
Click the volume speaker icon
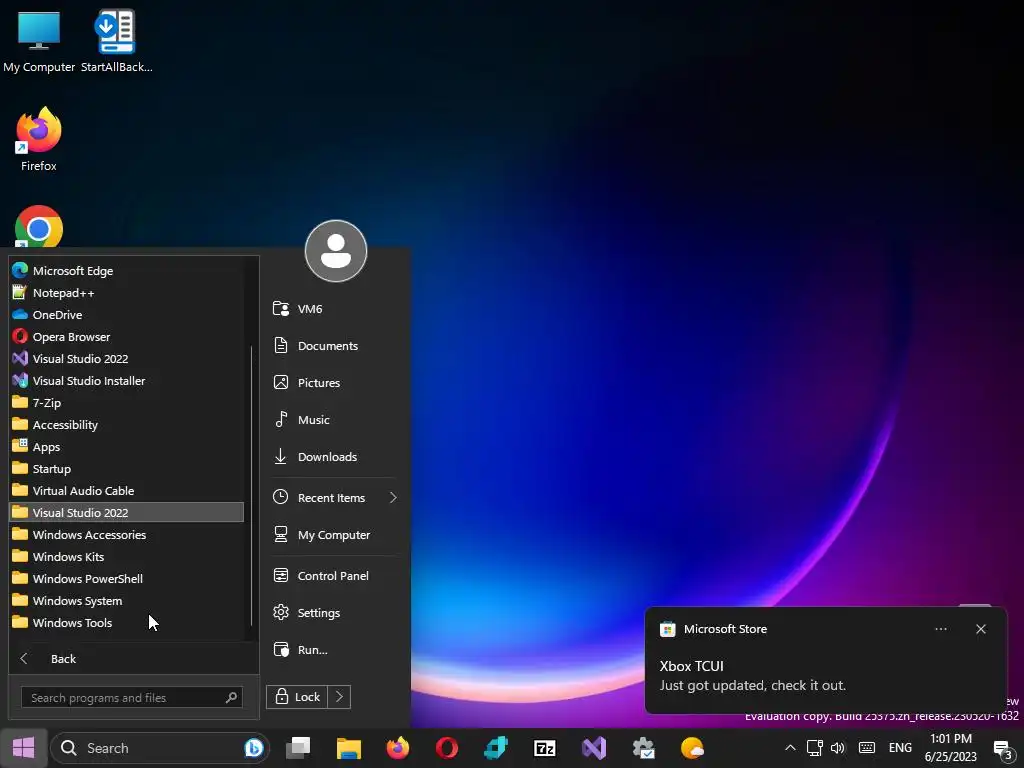pos(837,748)
